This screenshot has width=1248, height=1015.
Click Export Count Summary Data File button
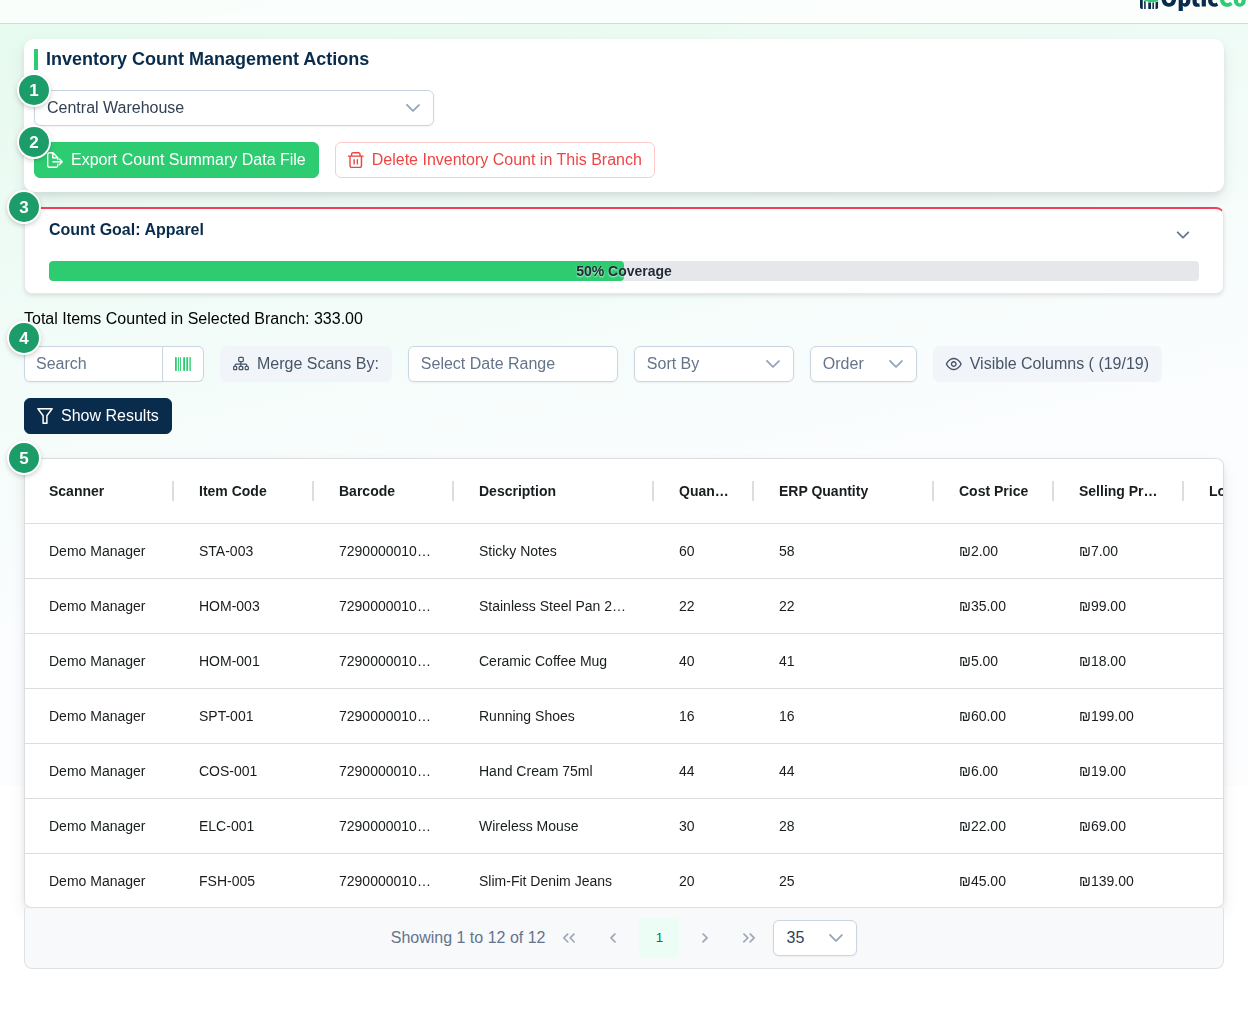(x=176, y=160)
